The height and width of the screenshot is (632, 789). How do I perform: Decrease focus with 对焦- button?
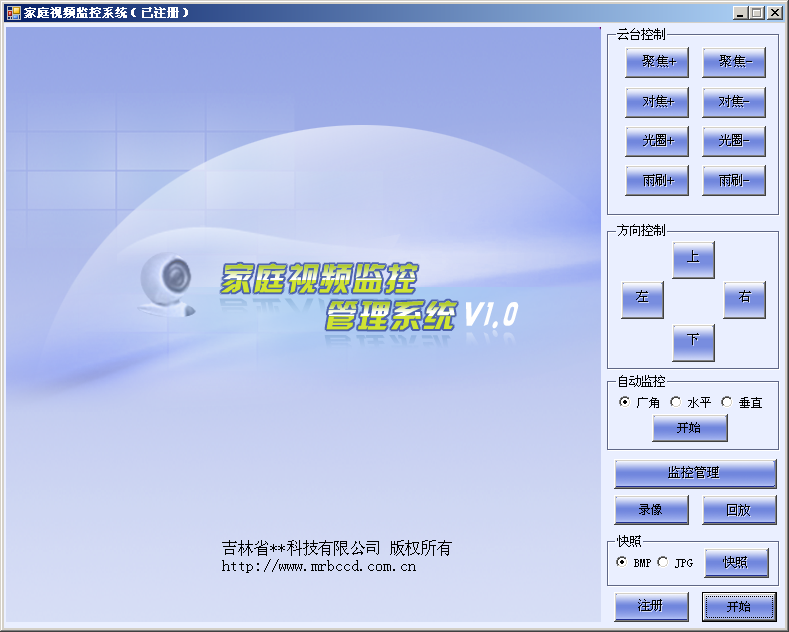click(734, 102)
